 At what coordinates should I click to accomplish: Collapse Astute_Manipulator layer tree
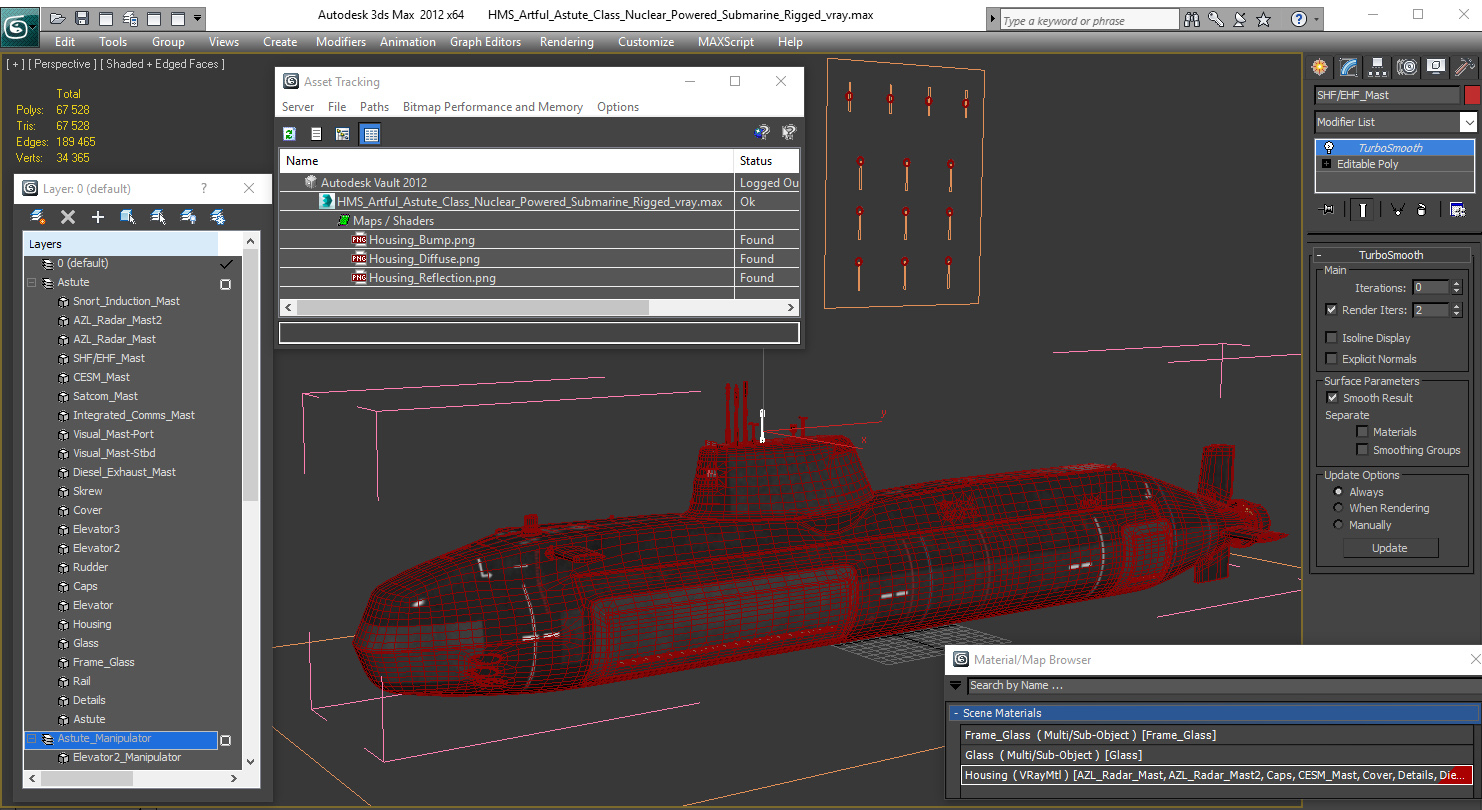[x=32, y=739]
